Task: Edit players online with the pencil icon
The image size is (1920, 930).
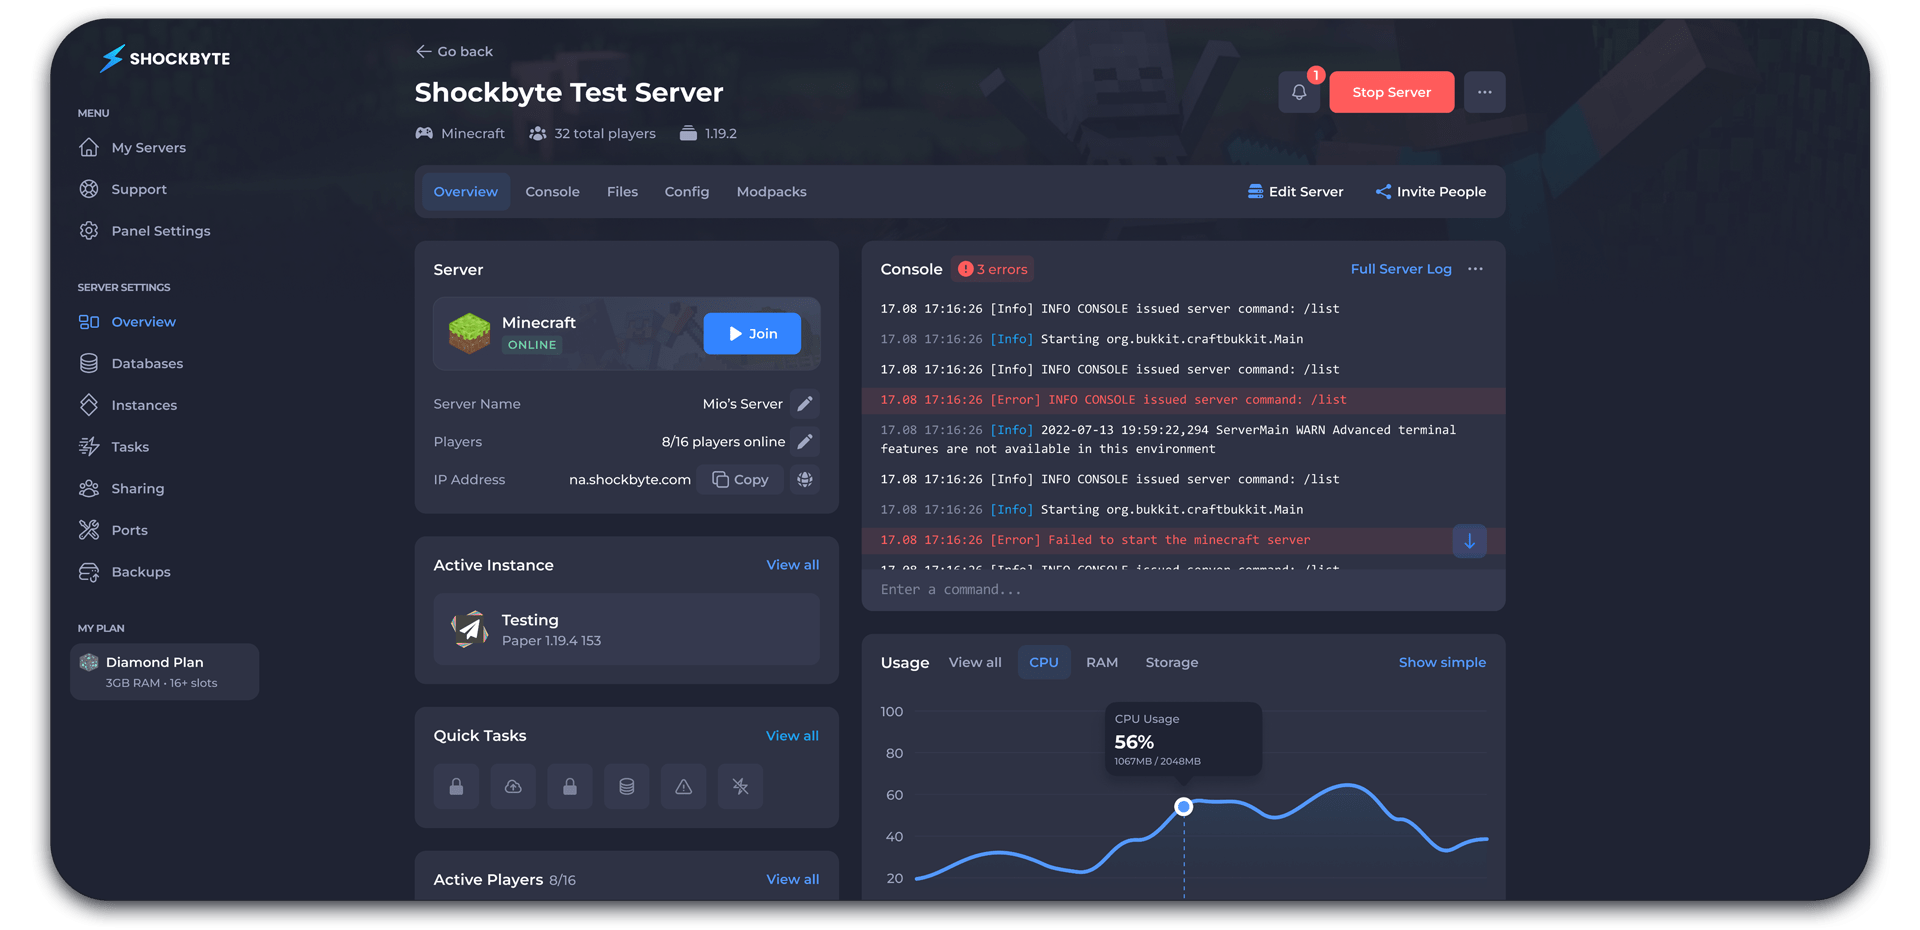Action: [x=805, y=442]
